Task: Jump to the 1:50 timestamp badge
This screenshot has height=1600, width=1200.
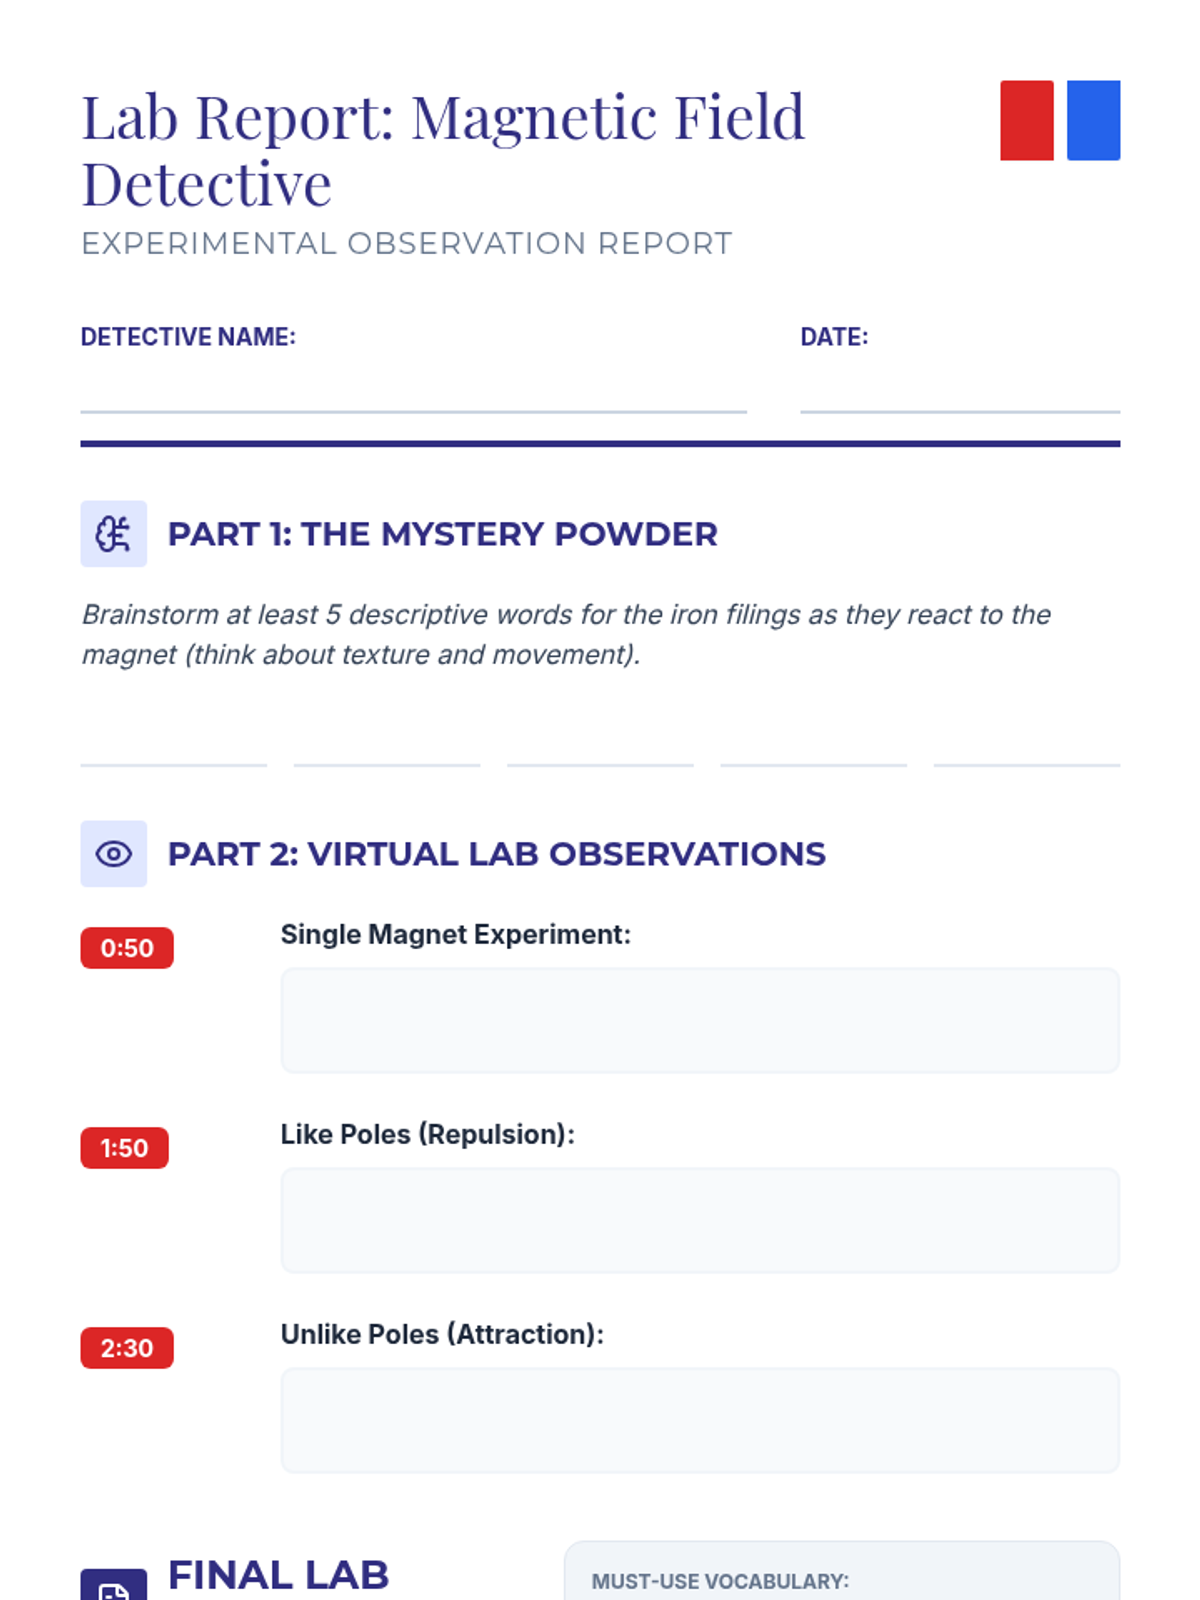Action: click(125, 1148)
